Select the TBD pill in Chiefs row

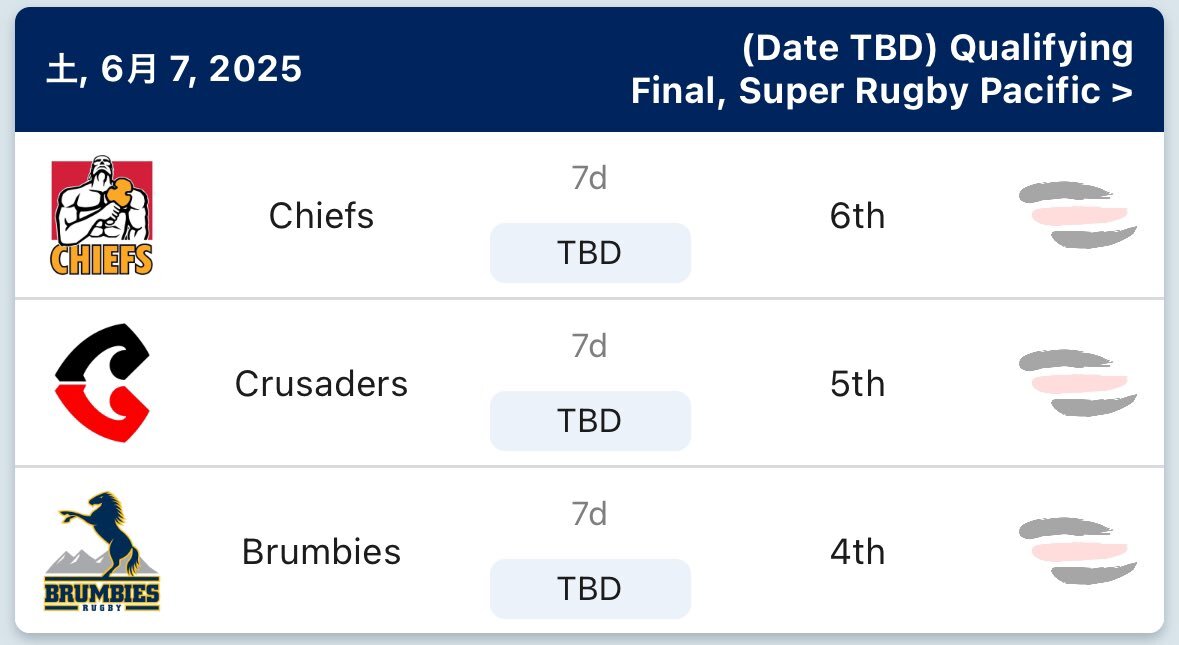click(x=590, y=253)
